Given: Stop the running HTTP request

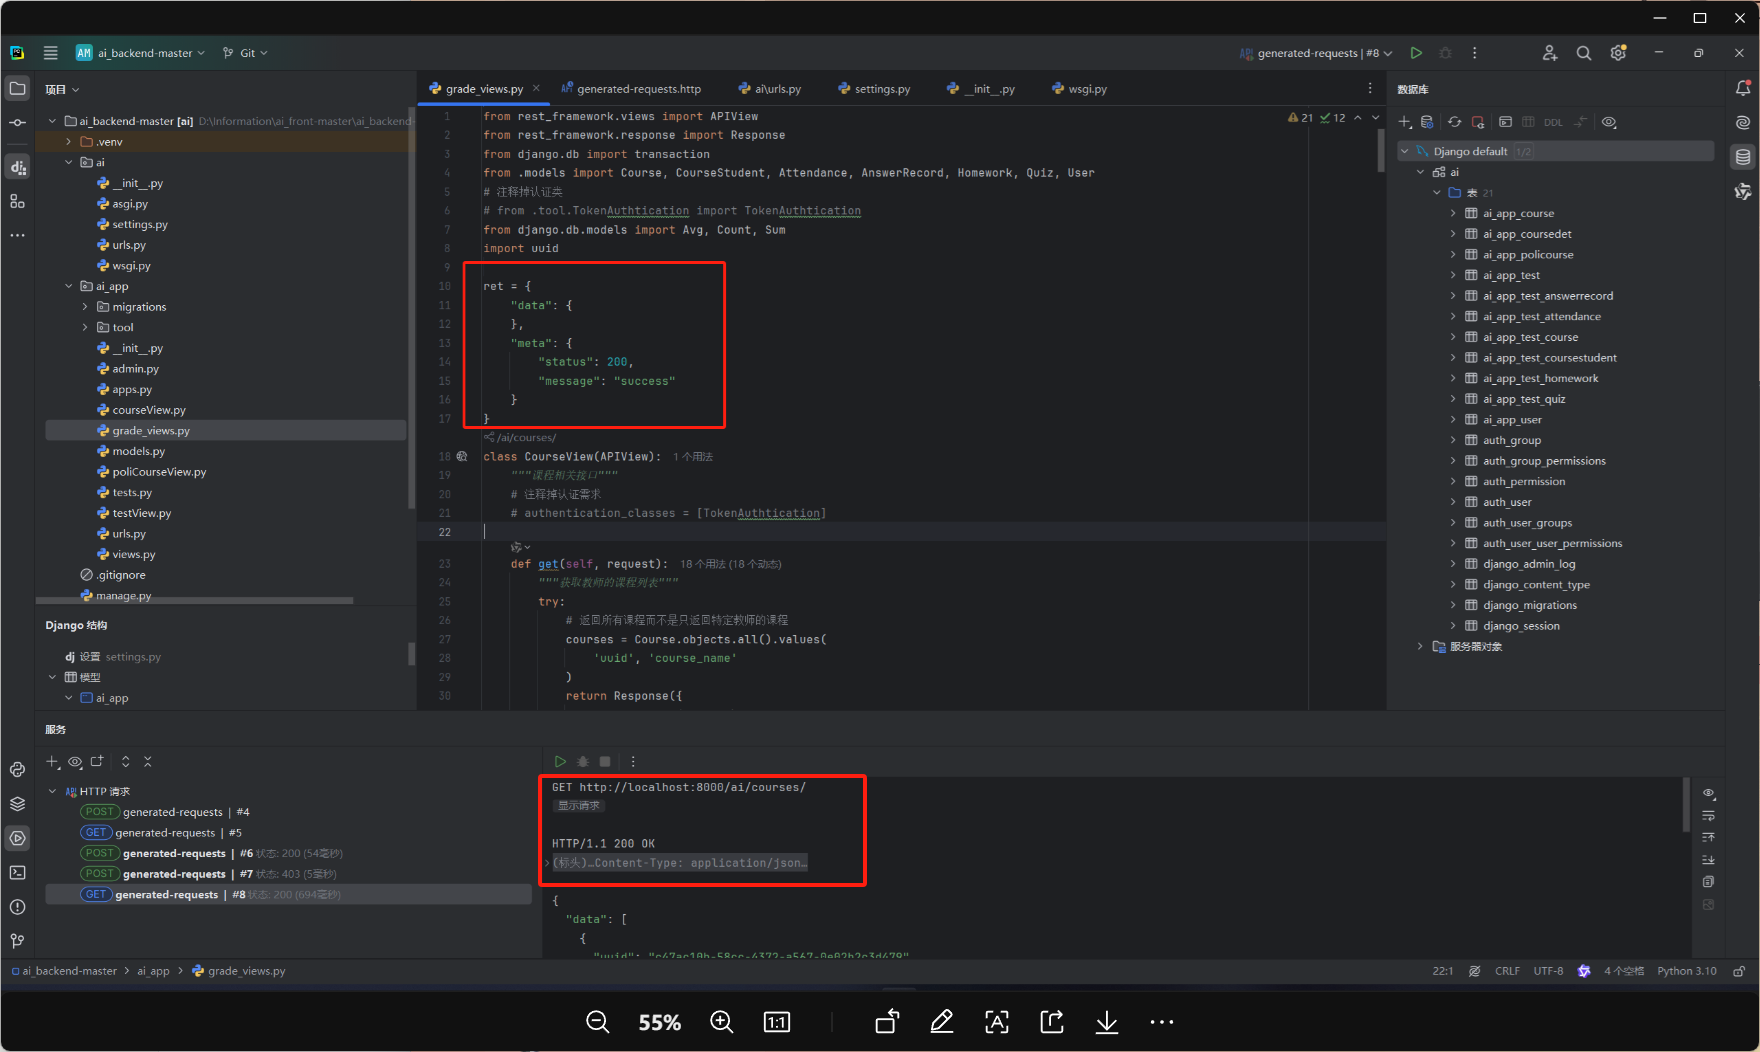Looking at the screenshot, I should coord(605,762).
